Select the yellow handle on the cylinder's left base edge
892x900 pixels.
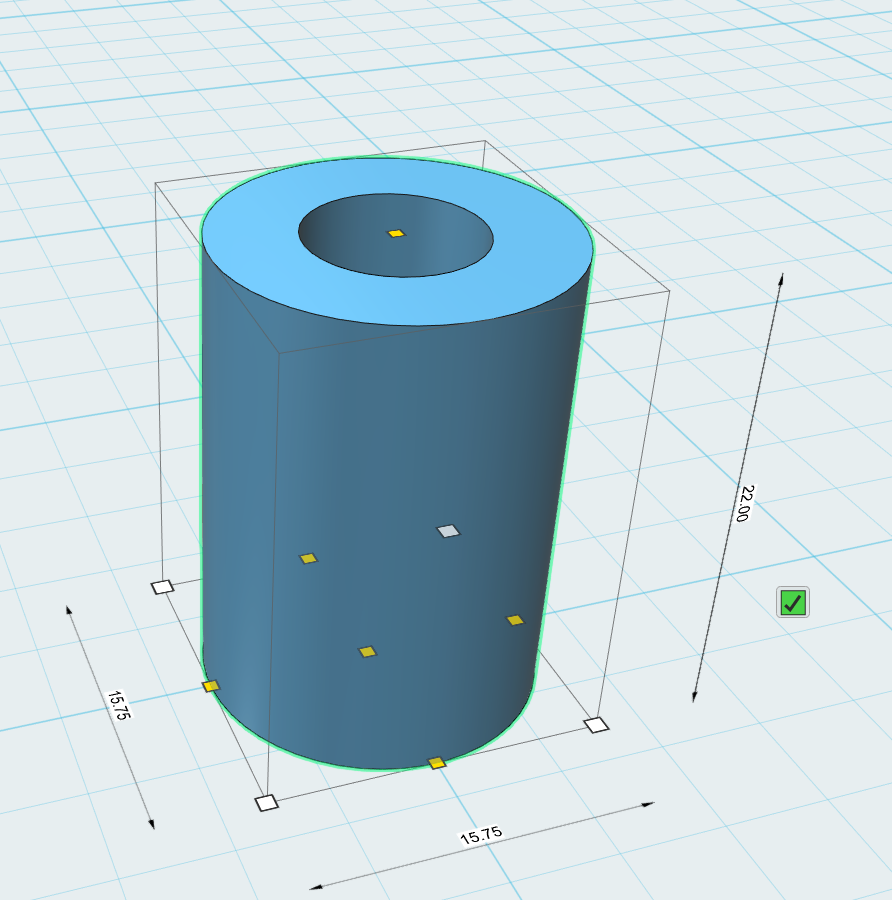[x=211, y=686]
